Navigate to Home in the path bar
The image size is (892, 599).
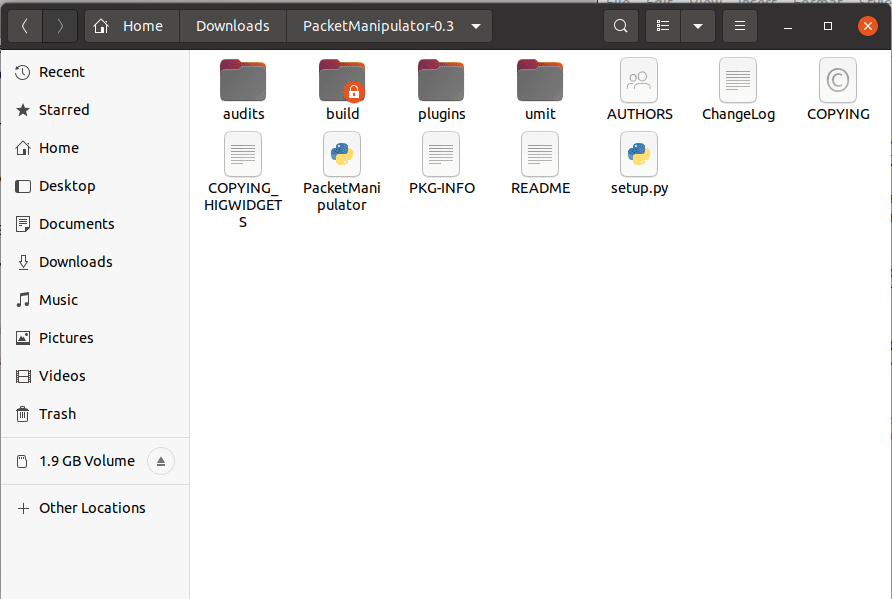point(132,26)
